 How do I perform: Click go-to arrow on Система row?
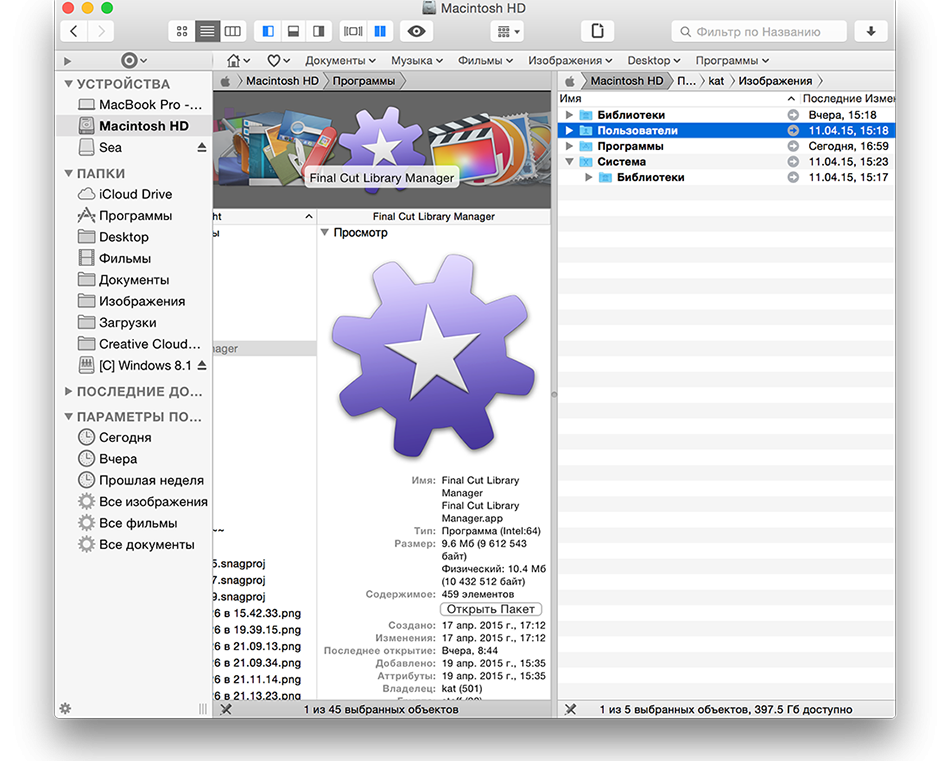click(793, 162)
